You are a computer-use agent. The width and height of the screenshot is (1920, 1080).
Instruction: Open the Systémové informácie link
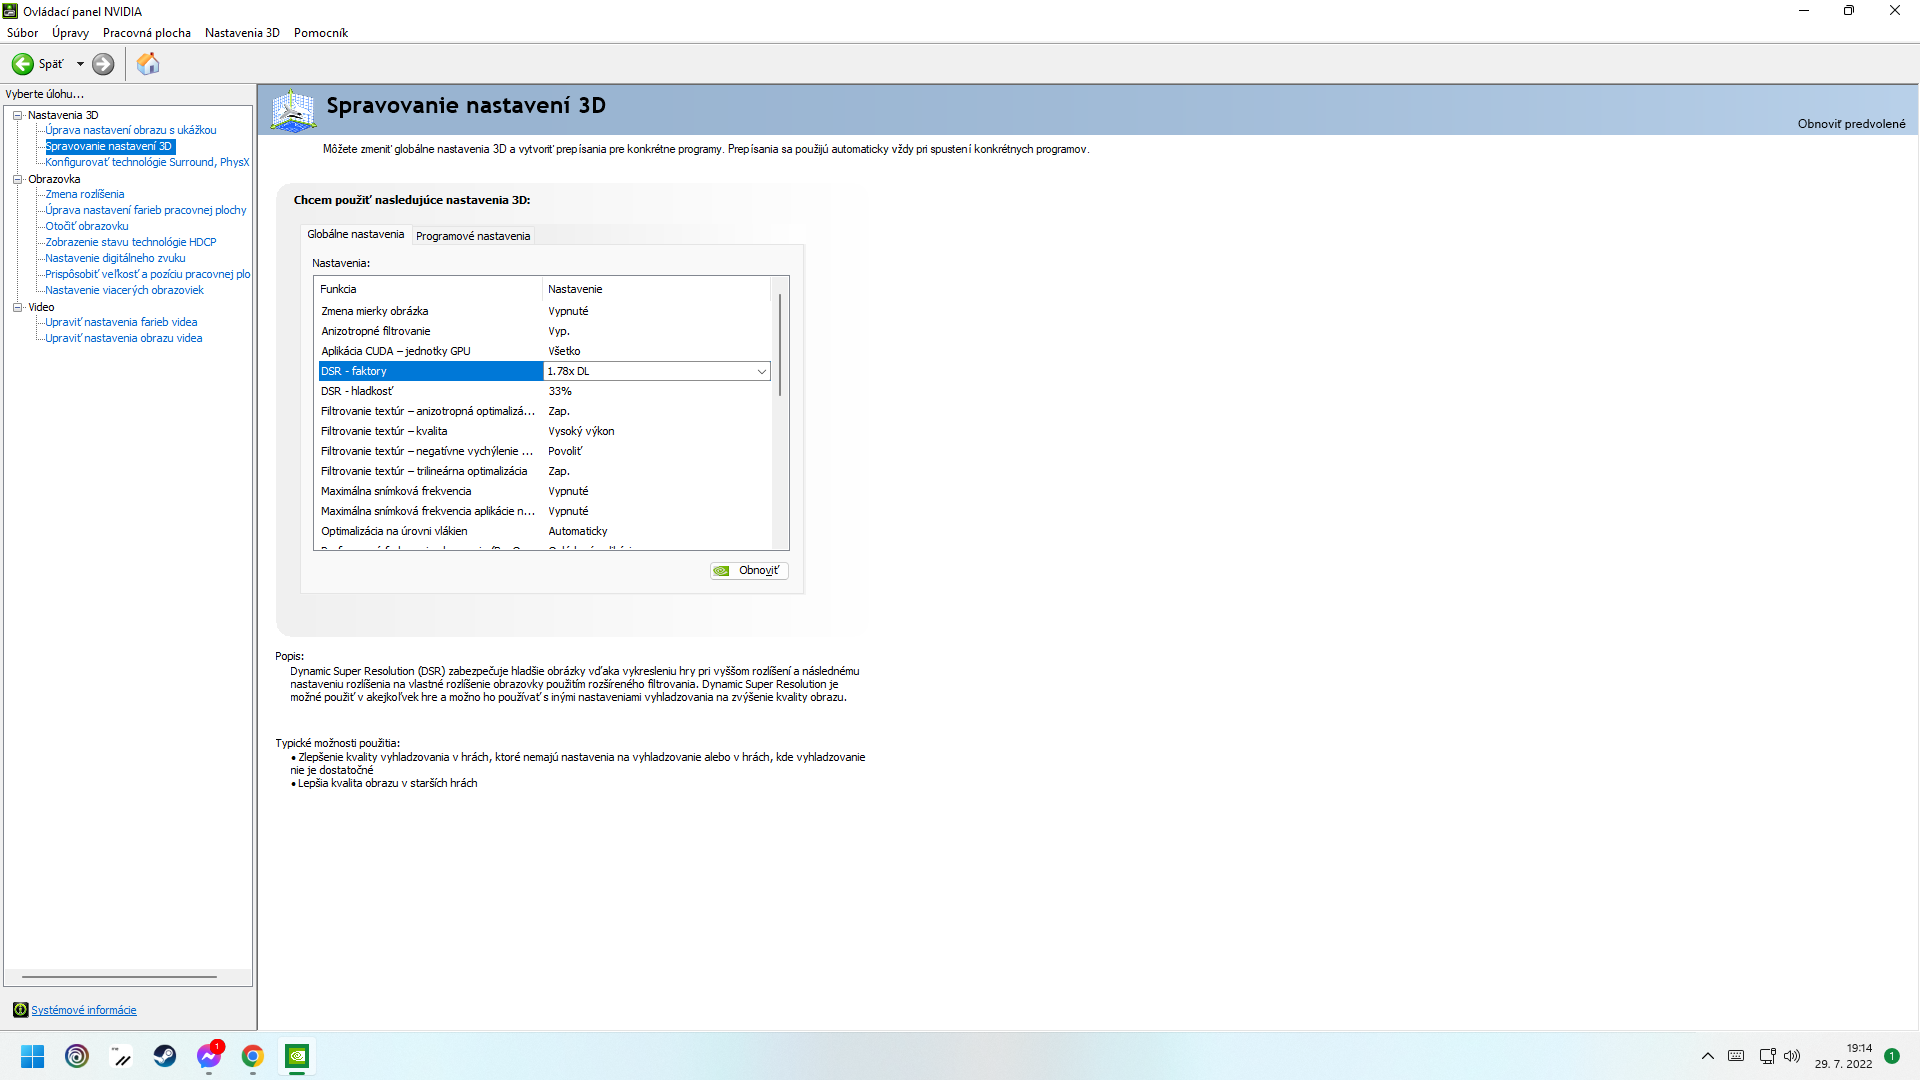[84, 1010]
